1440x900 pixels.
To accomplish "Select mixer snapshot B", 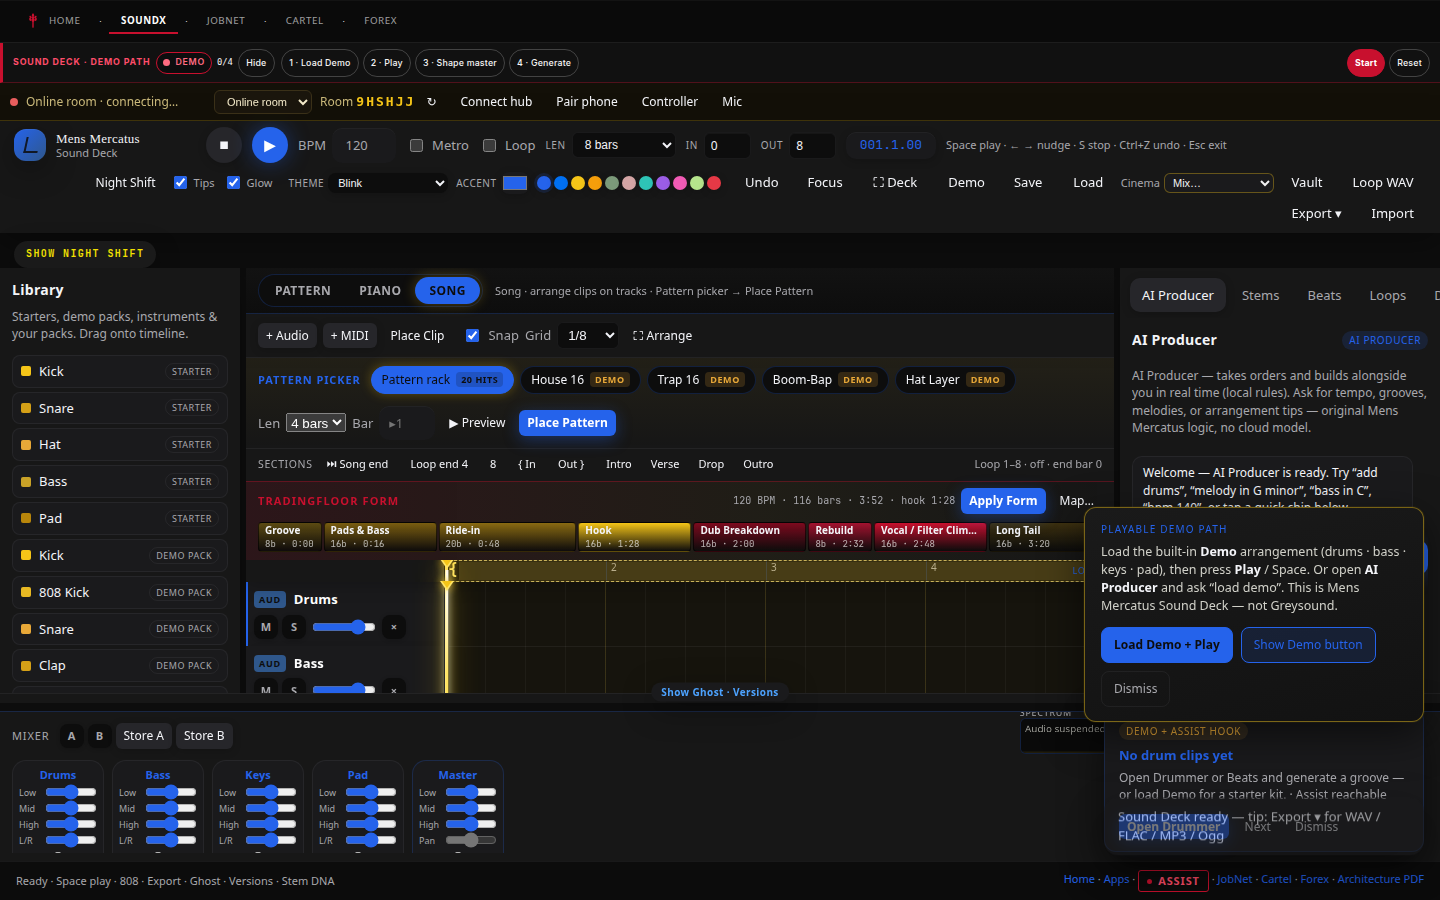I will pos(99,736).
